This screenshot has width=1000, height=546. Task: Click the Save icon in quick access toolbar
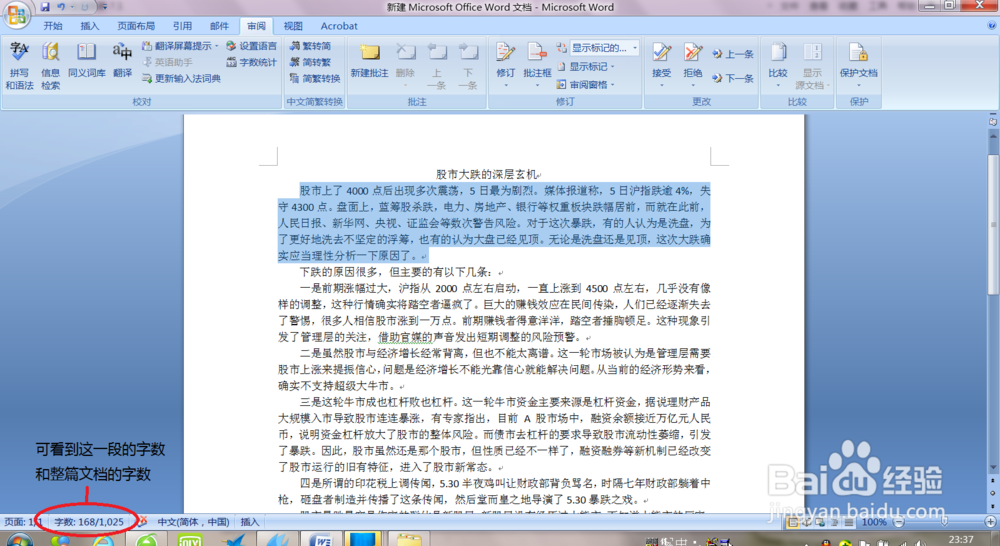(x=45, y=7)
